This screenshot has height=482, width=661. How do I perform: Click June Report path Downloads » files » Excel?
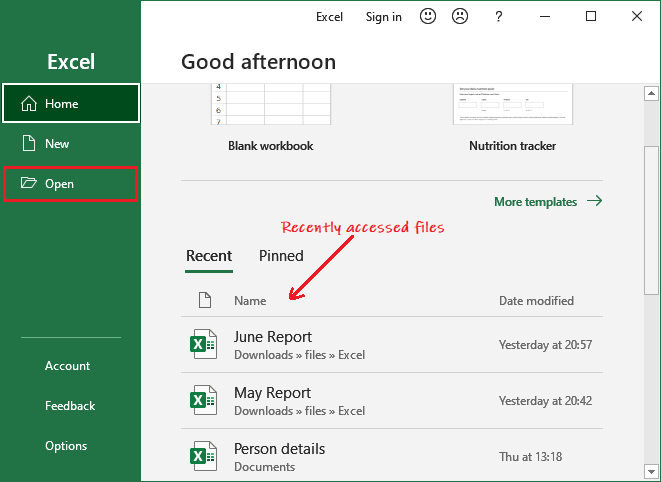coord(299,355)
